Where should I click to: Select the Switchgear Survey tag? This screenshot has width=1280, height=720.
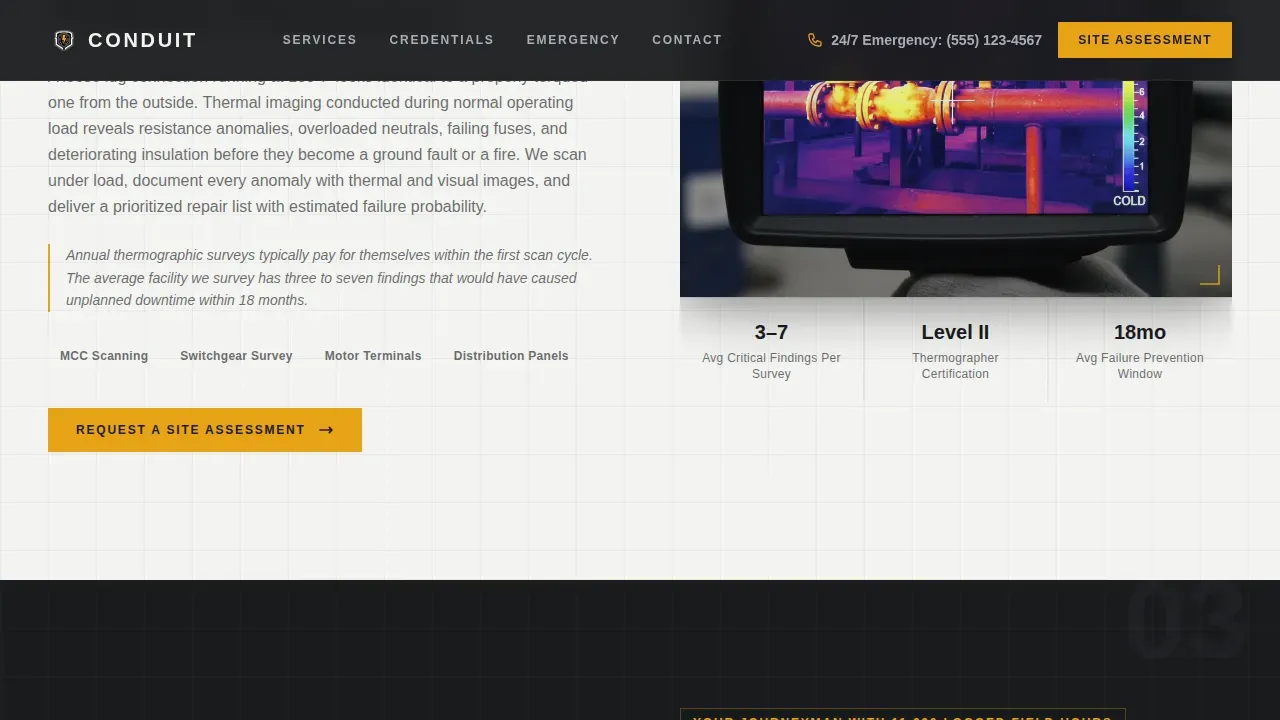236,356
